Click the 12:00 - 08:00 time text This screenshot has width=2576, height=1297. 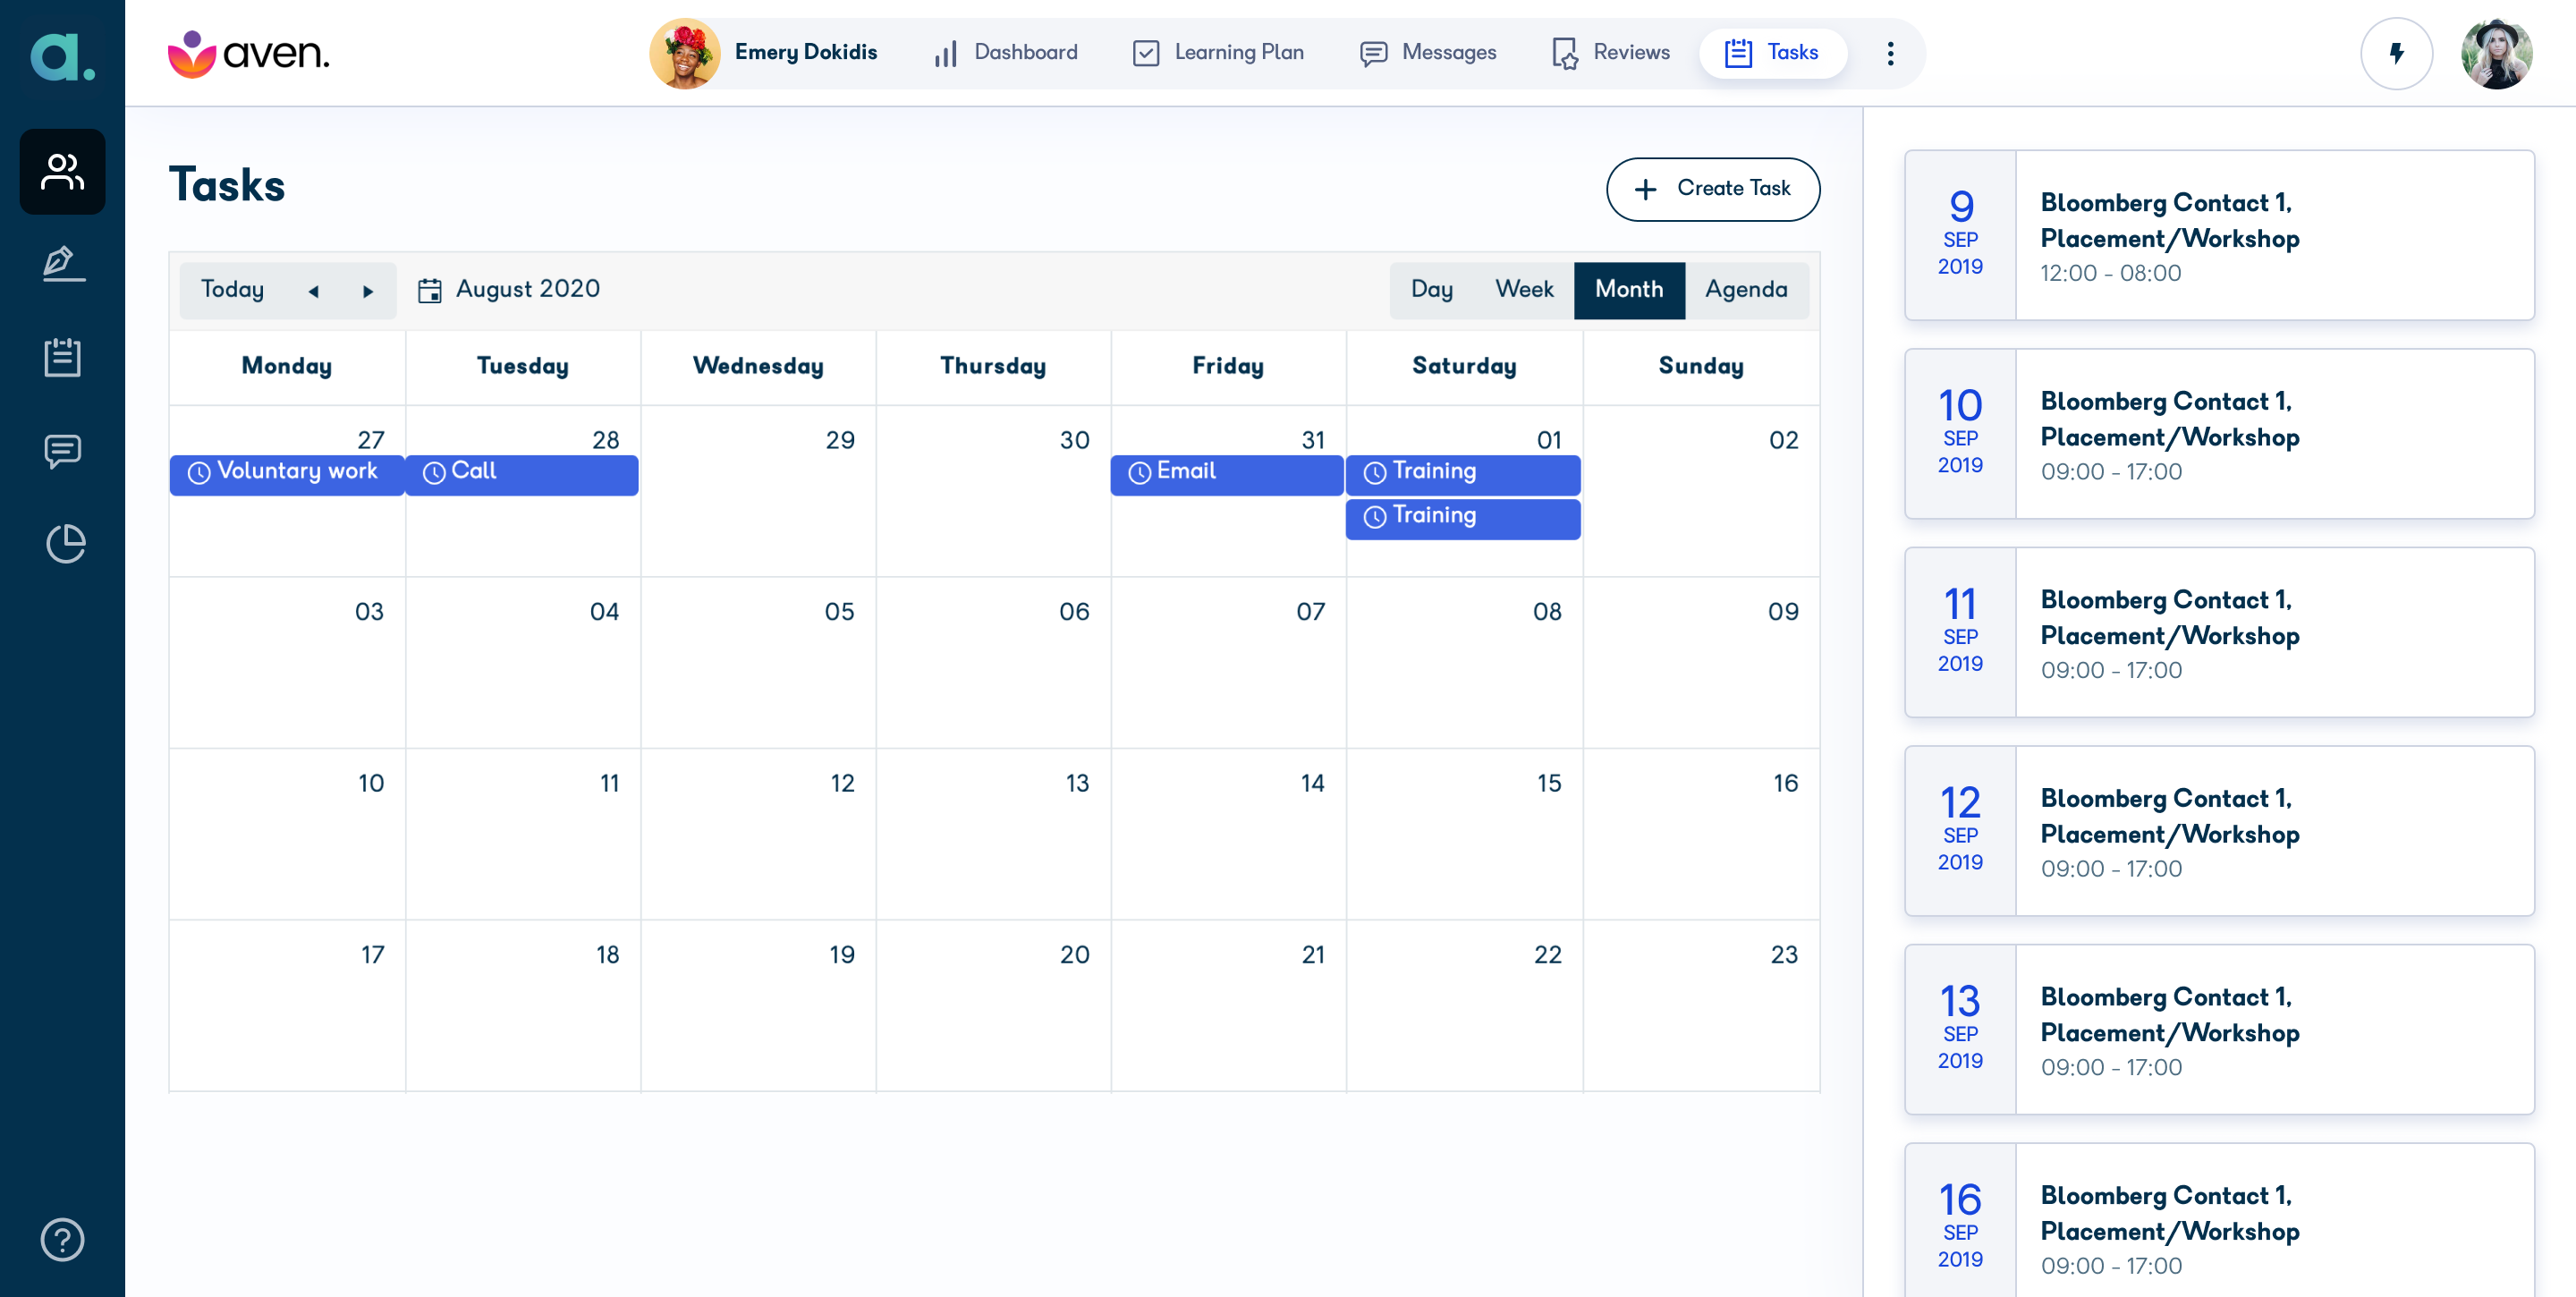[x=2111, y=273]
